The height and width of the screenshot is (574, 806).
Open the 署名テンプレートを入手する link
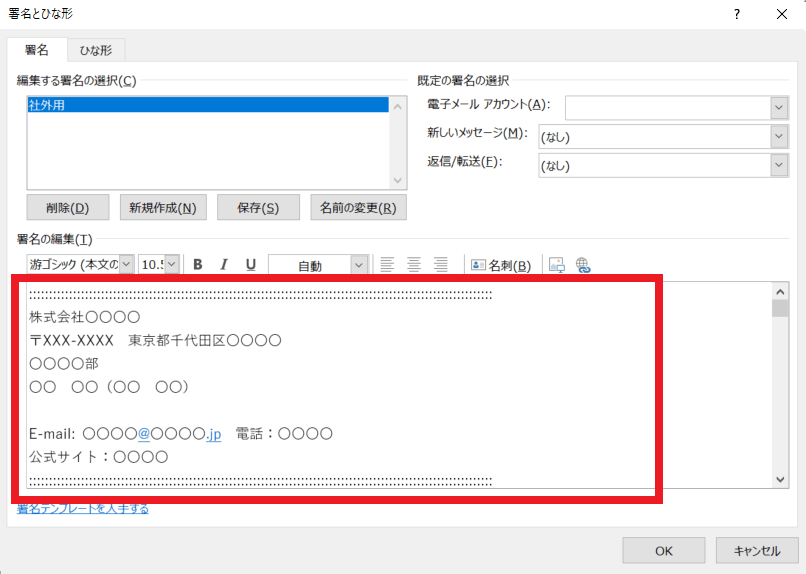click(83, 509)
